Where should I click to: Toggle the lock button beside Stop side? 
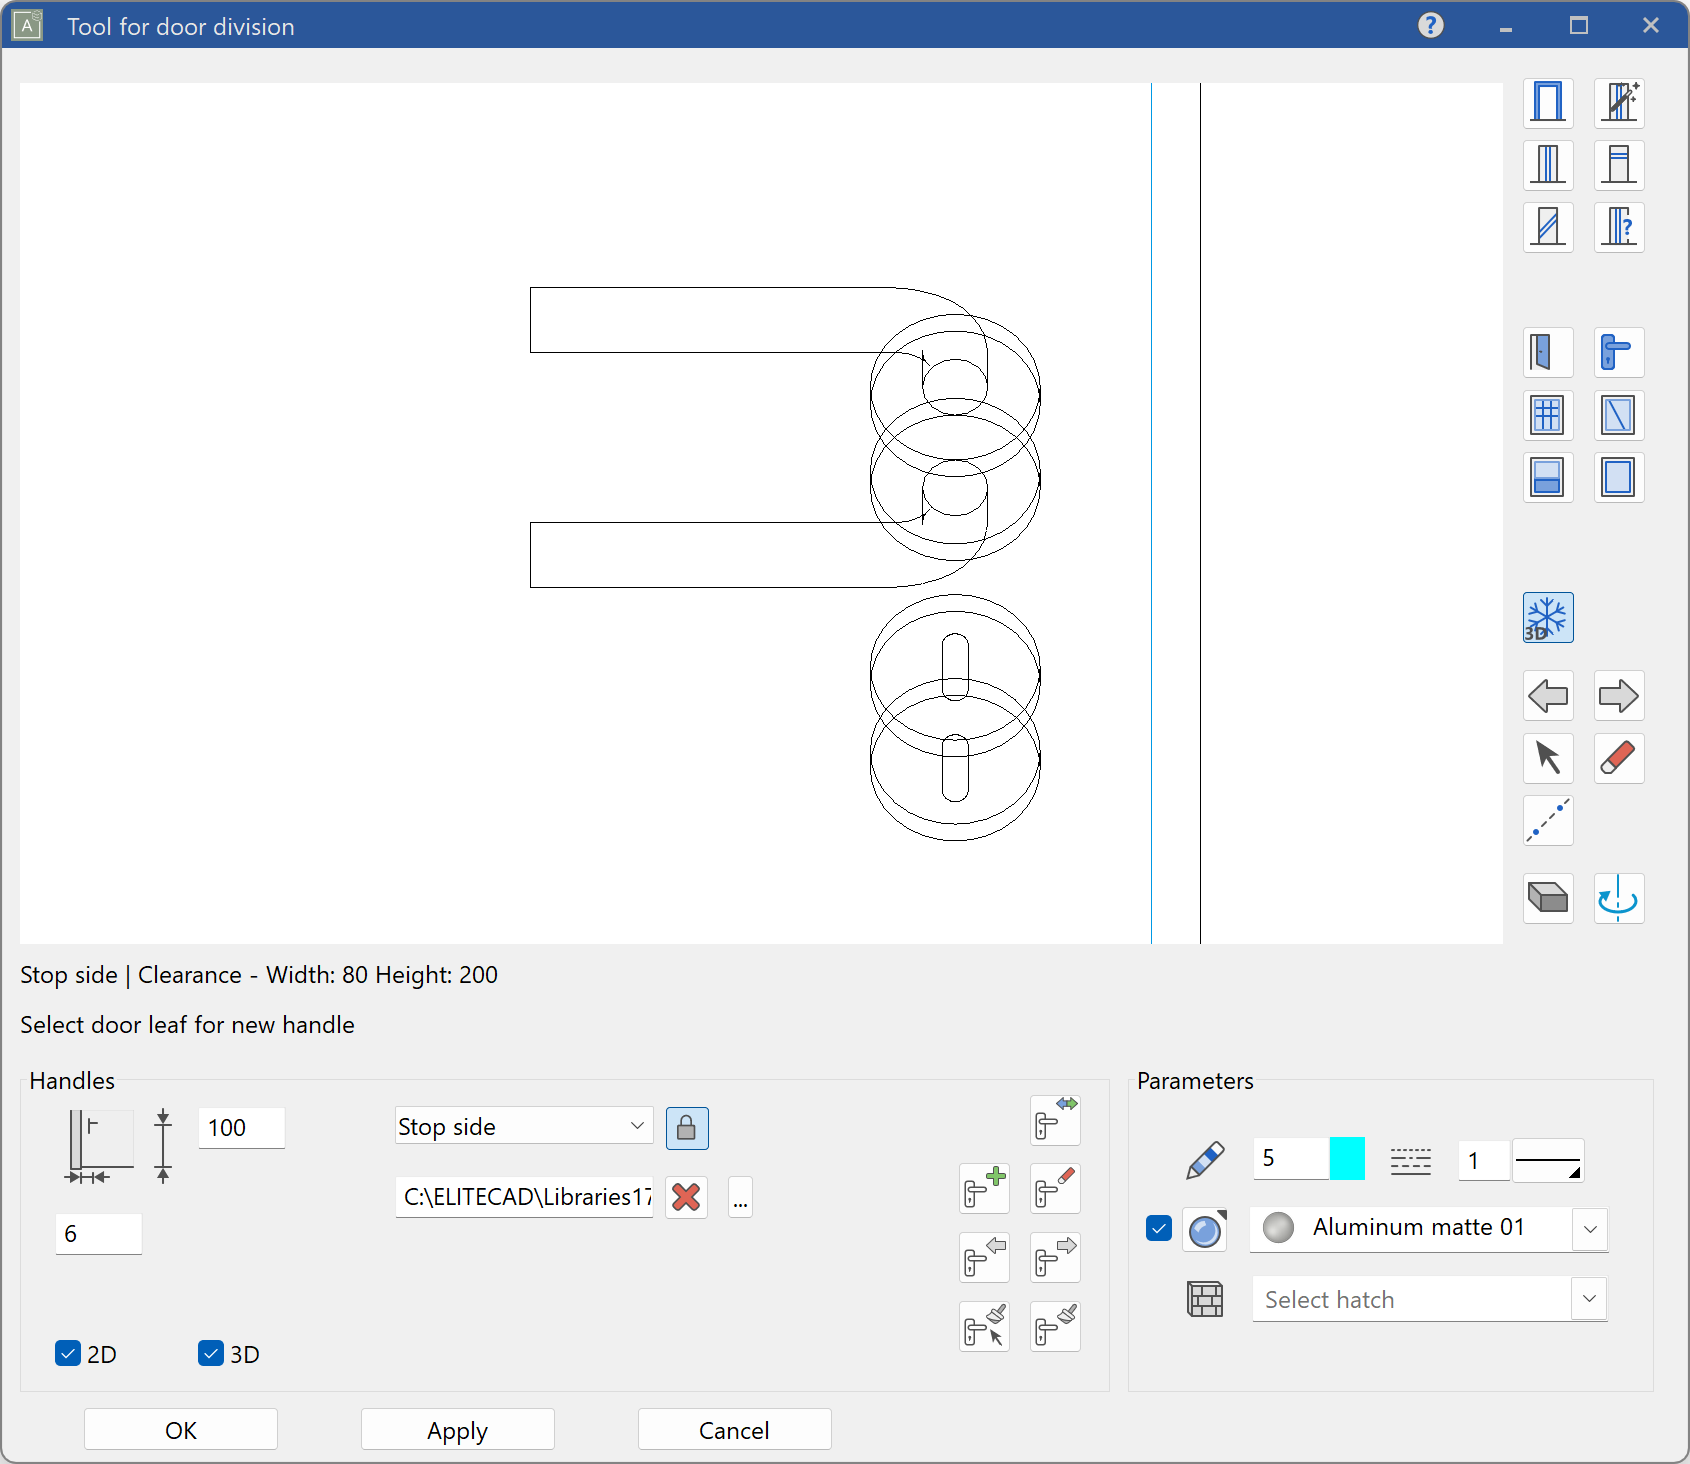[687, 1129]
